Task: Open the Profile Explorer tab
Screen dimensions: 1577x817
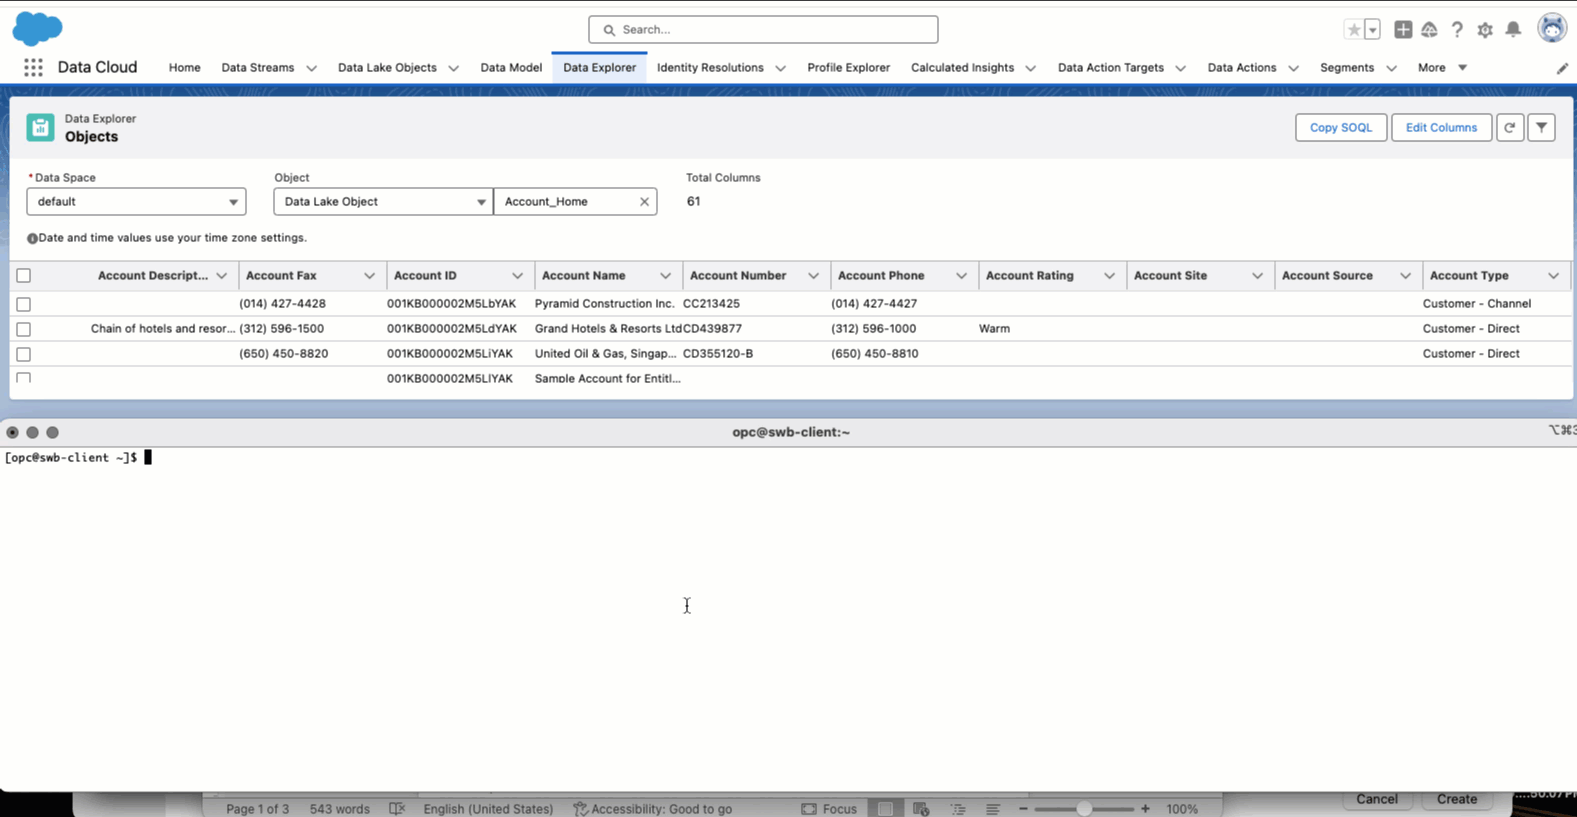Action: [848, 67]
